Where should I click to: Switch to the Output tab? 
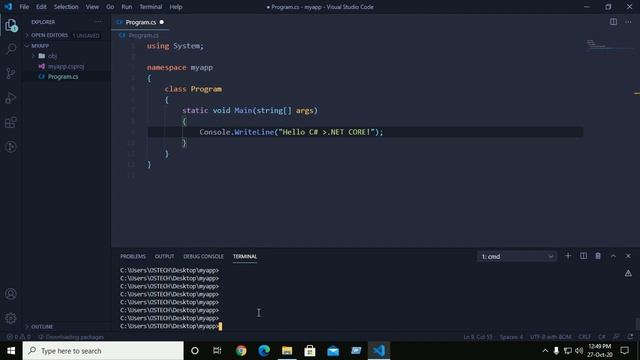164,256
